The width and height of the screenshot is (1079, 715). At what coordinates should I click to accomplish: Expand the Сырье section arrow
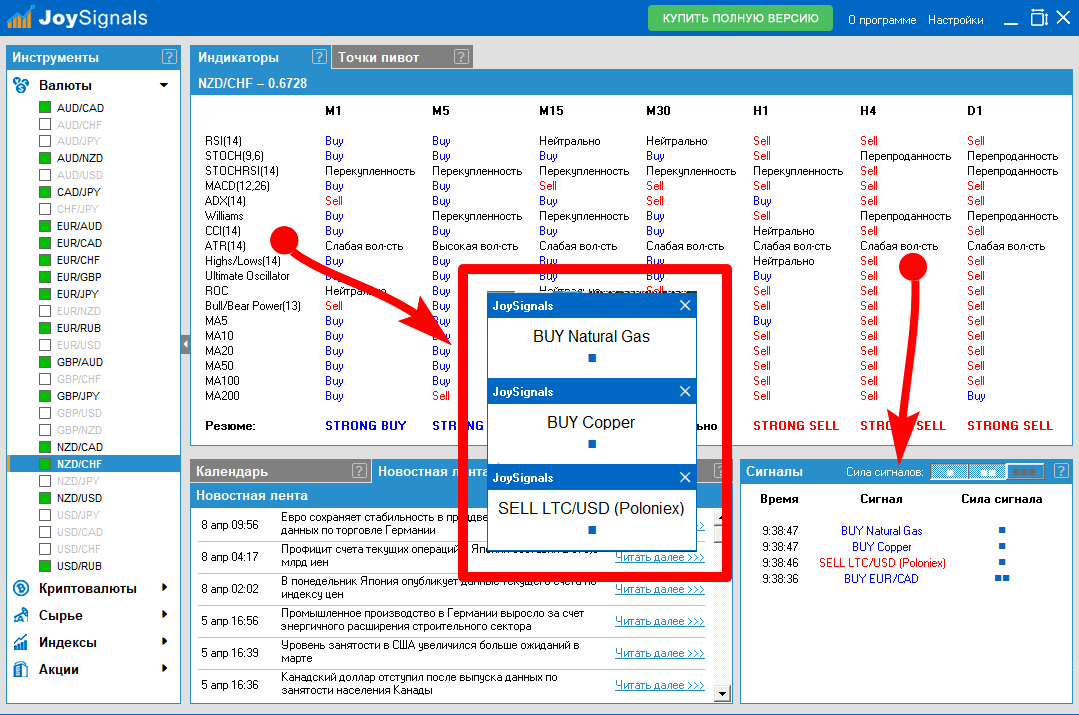(x=164, y=615)
